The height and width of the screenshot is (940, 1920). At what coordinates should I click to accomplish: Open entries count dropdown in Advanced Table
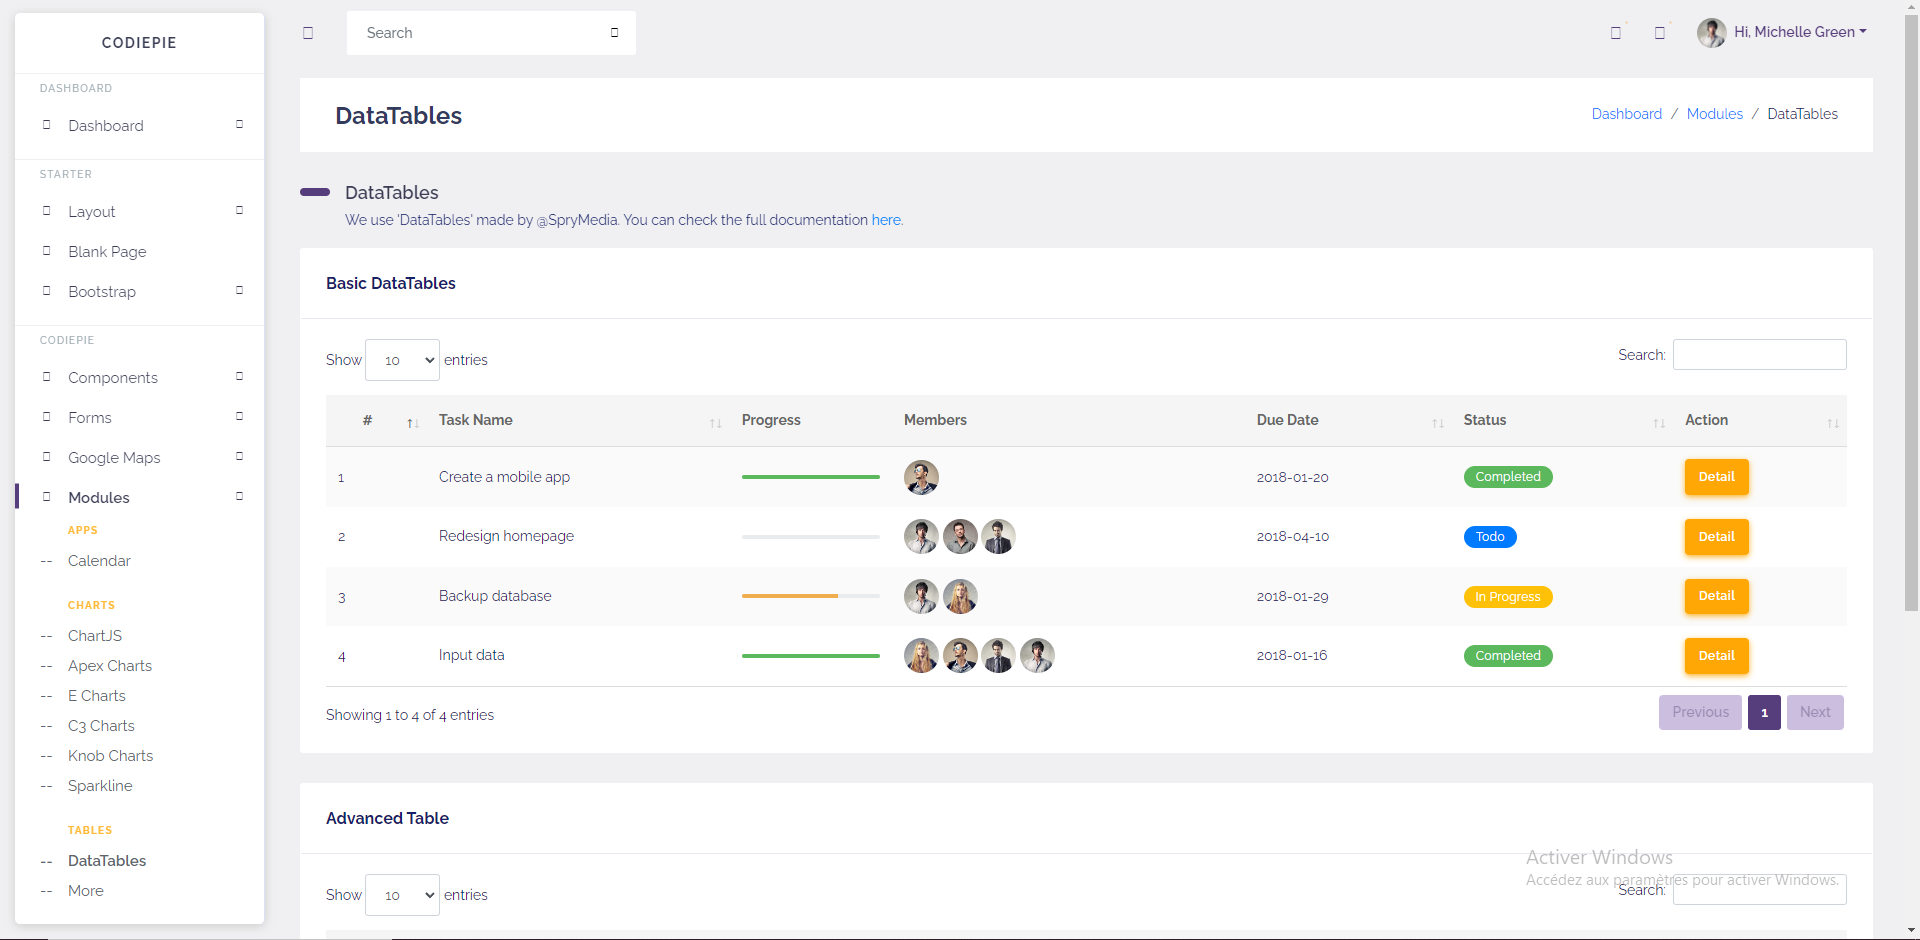click(x=402, y=895)
